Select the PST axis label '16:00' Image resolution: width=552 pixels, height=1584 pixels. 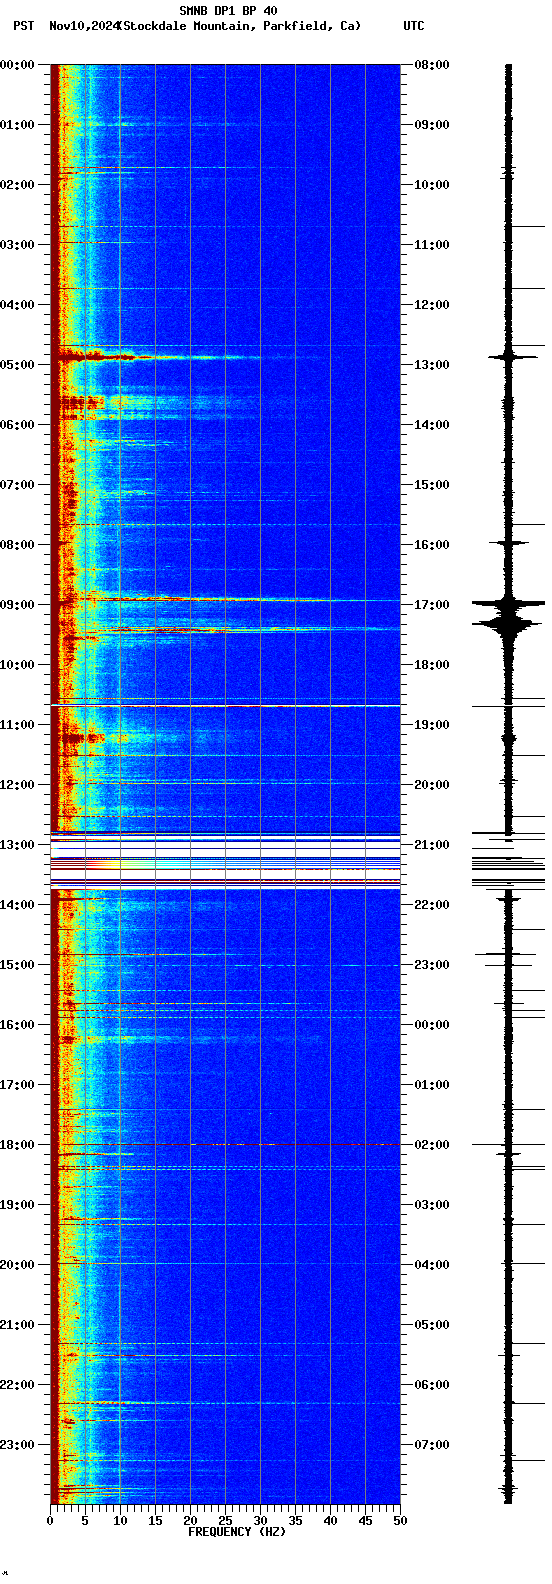(x=16, y=1025)
